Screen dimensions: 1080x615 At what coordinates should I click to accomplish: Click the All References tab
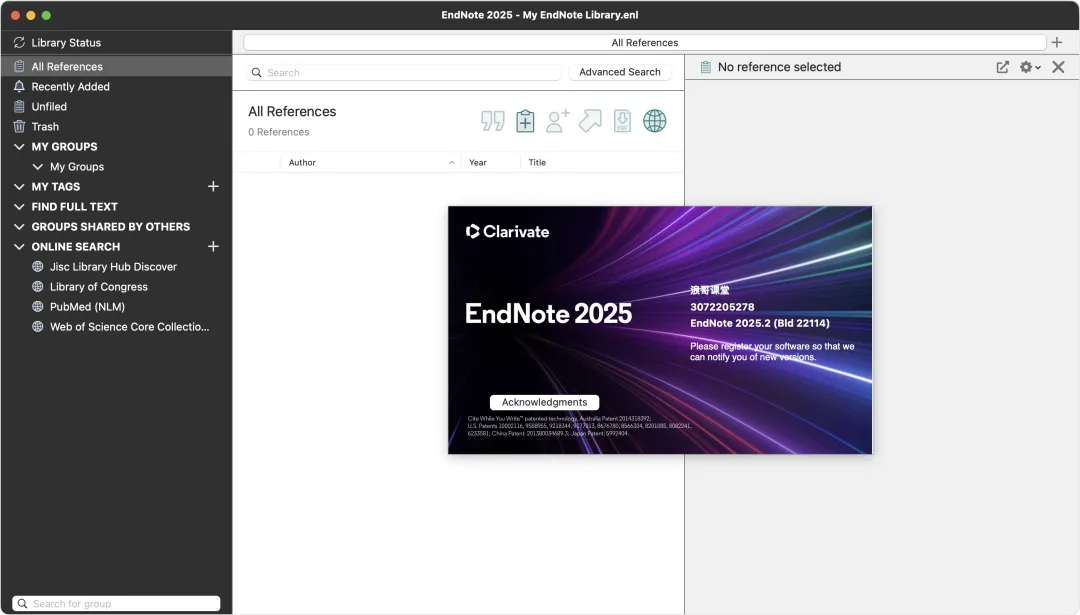tap(645, 43)
